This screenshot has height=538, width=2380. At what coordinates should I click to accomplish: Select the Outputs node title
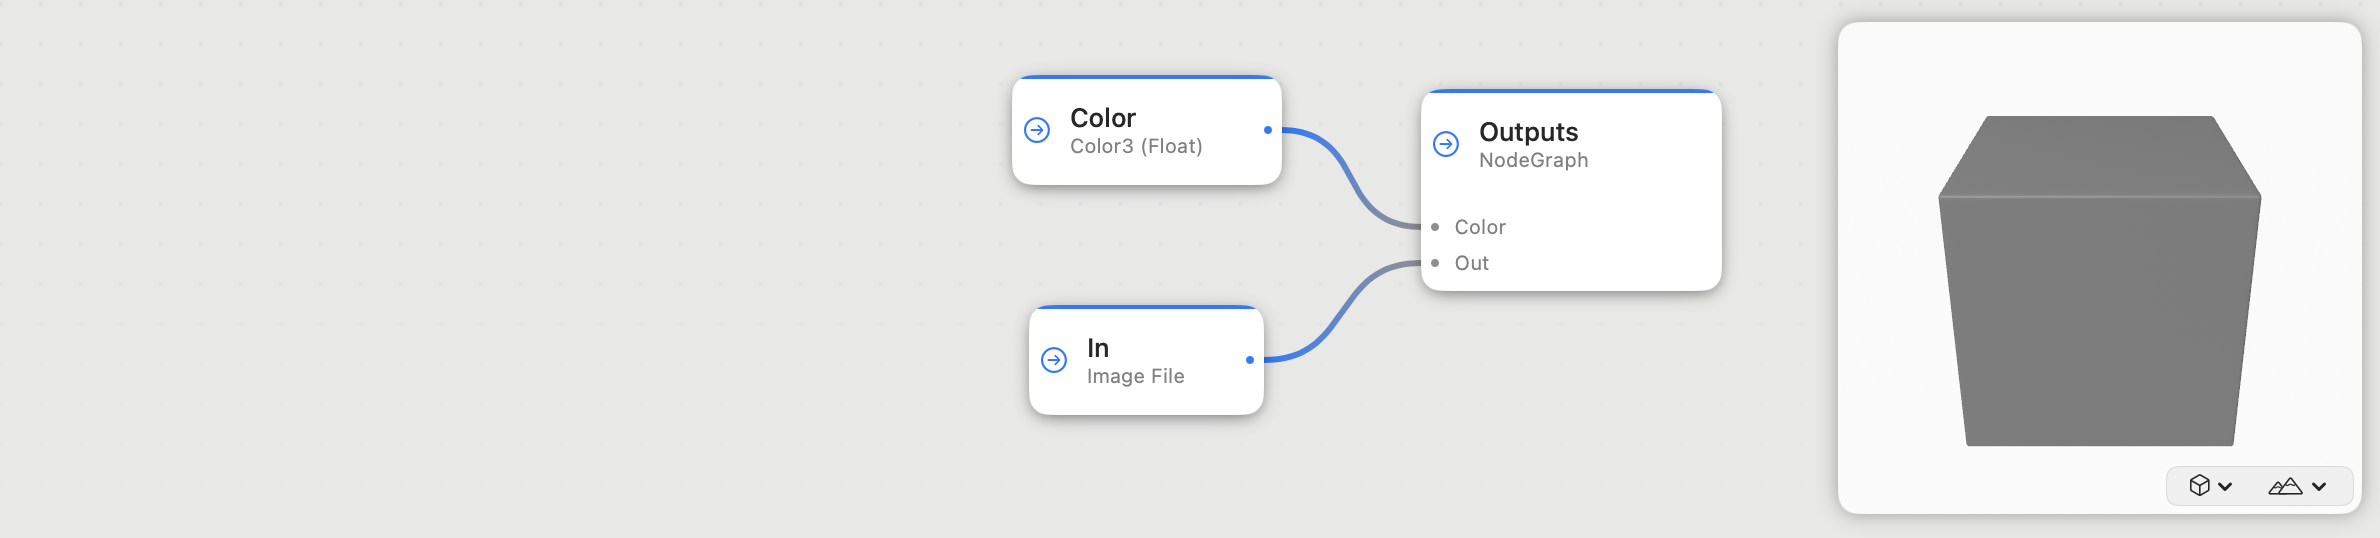(1528, 132)
